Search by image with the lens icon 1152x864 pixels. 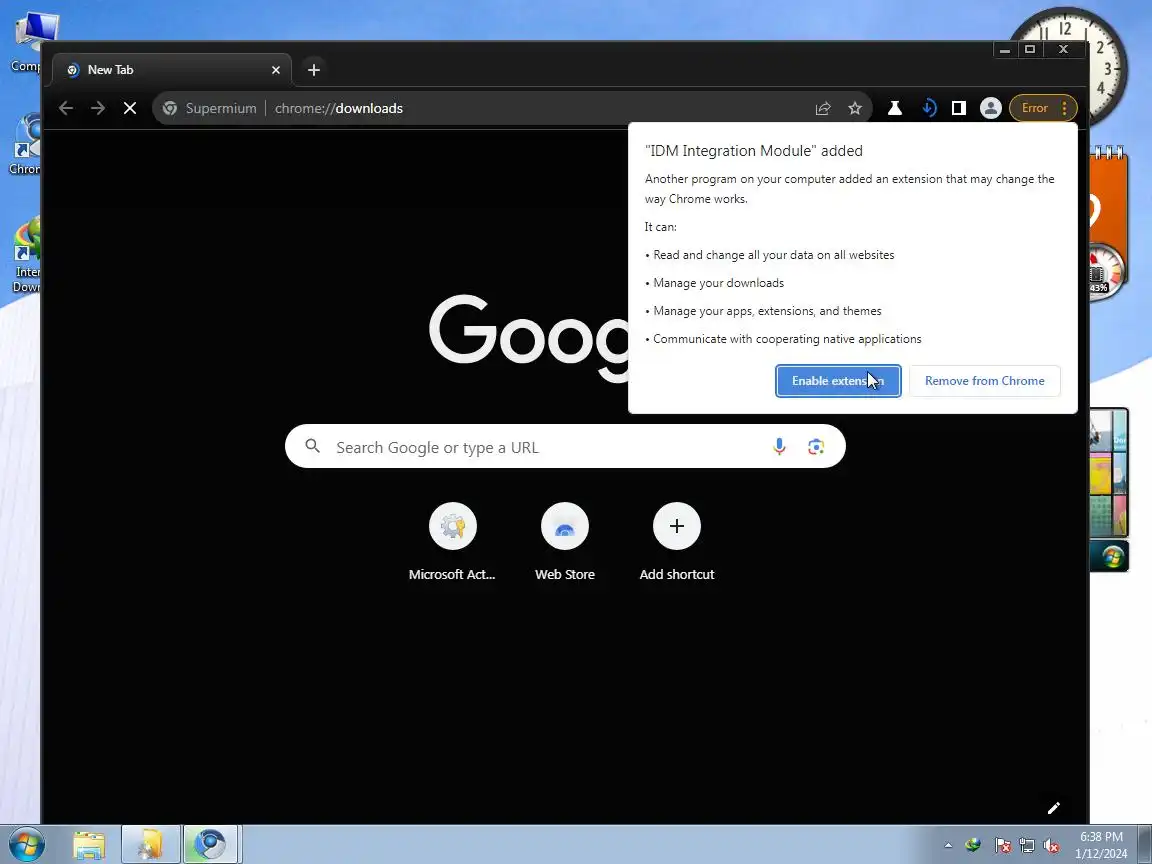816,447
